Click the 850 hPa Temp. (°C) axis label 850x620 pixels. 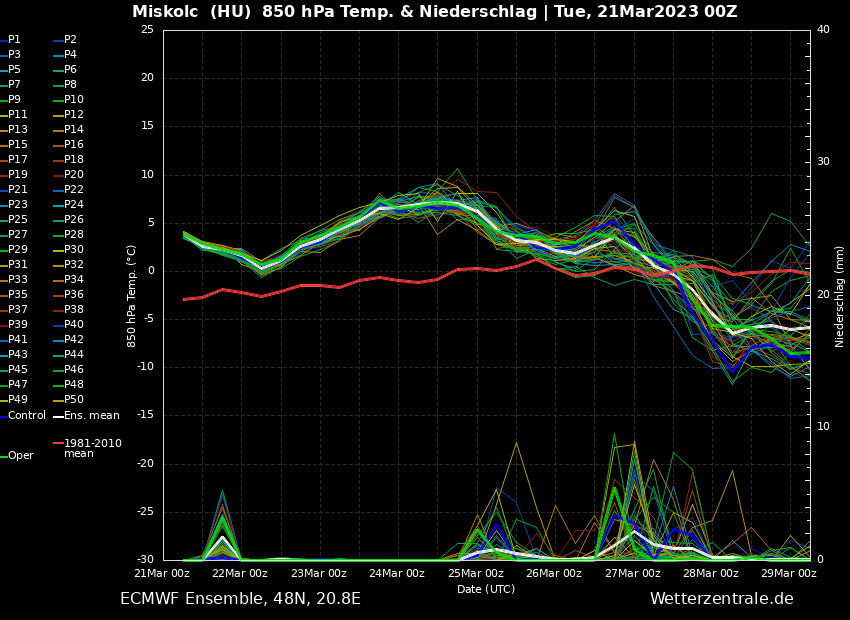point(132,296)
